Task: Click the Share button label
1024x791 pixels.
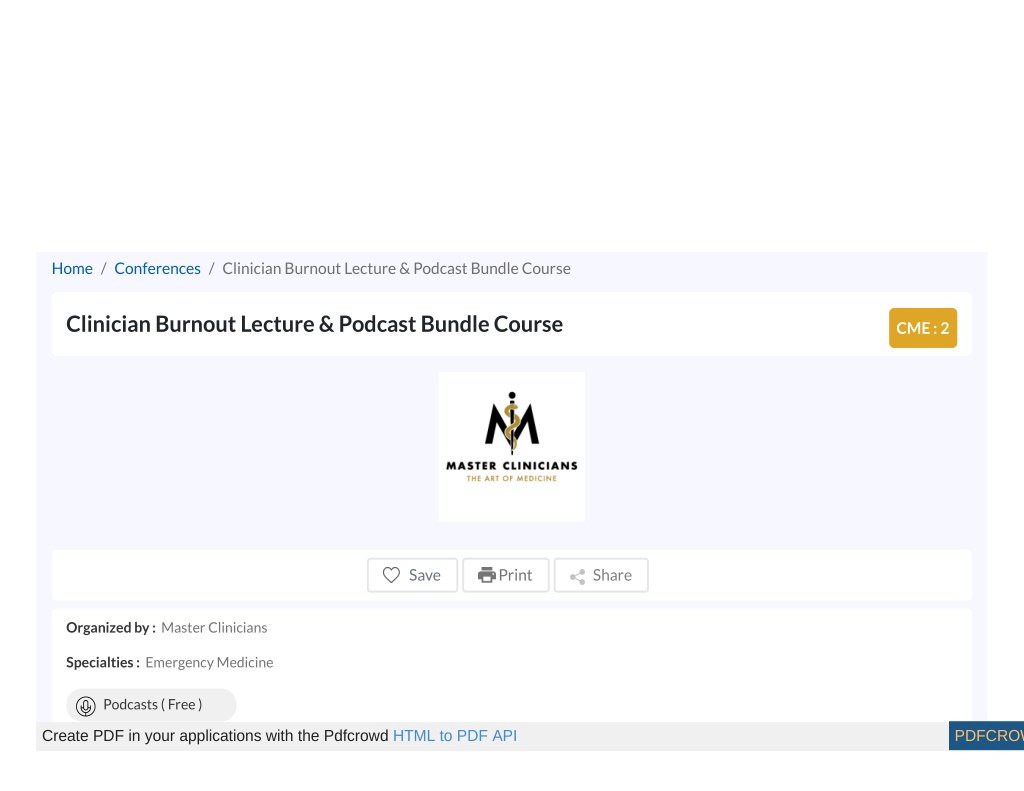Action: tap(612, 575)
